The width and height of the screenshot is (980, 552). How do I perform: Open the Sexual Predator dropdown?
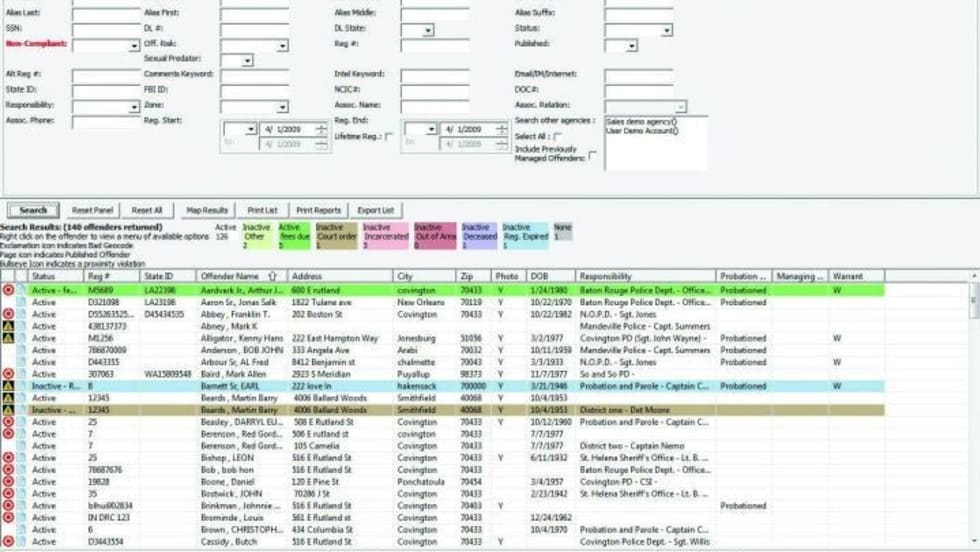247,61
